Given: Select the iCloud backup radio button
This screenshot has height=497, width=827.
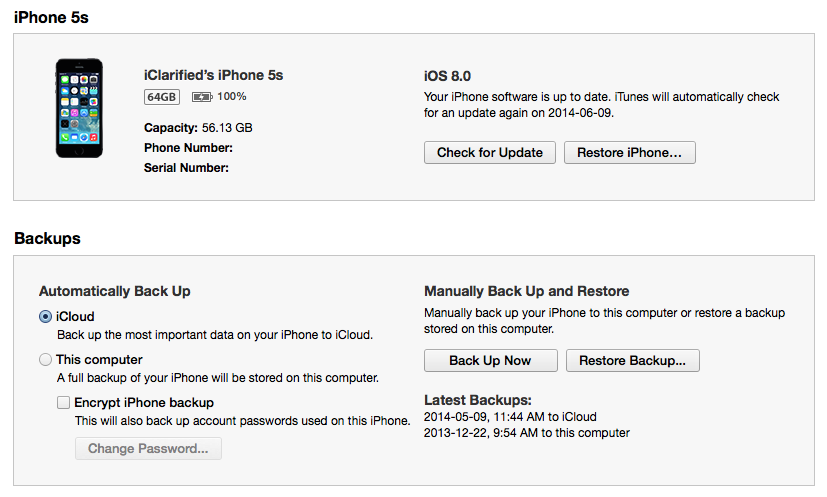Looking at the screenshot, I should [x=45, y=316].
